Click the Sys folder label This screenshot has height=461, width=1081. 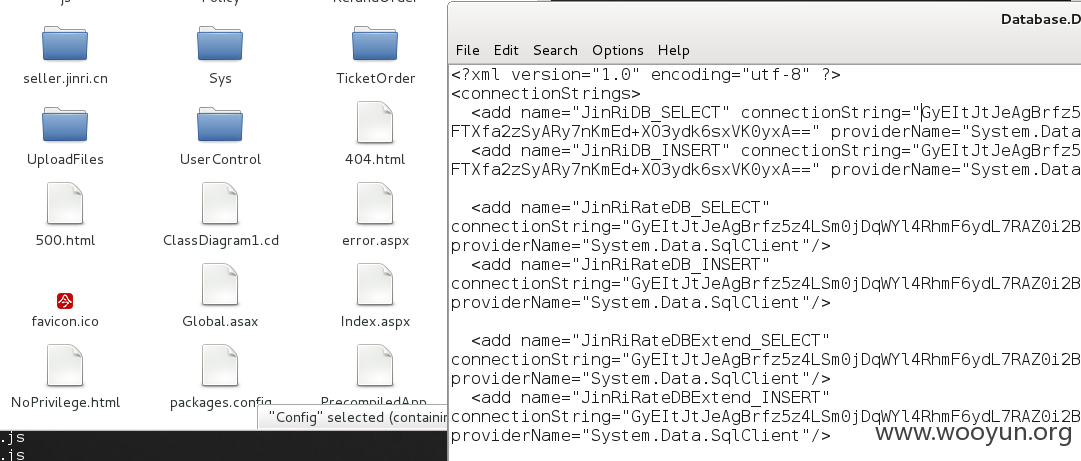(x=220, y=79)
